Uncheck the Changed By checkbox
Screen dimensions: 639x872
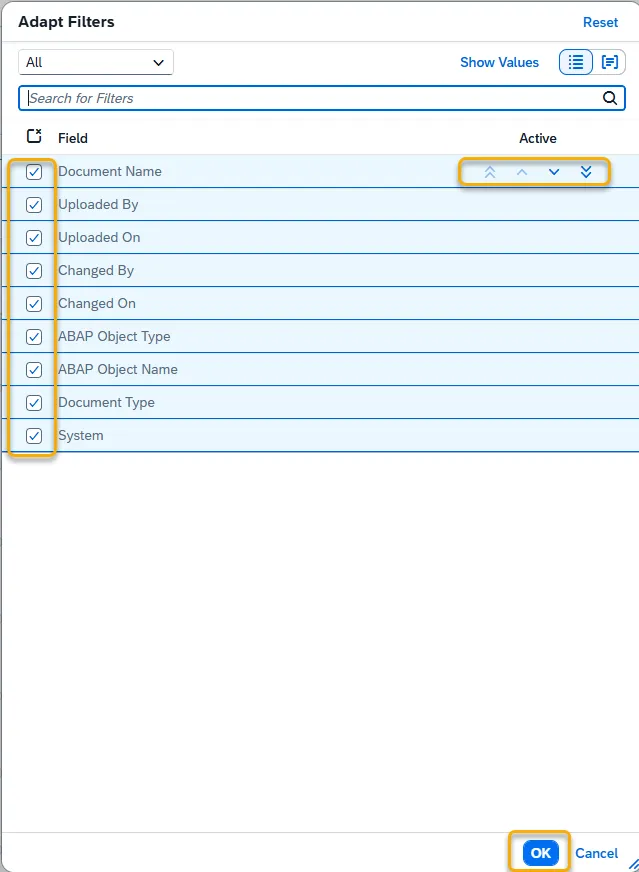(x=34, y=271)
